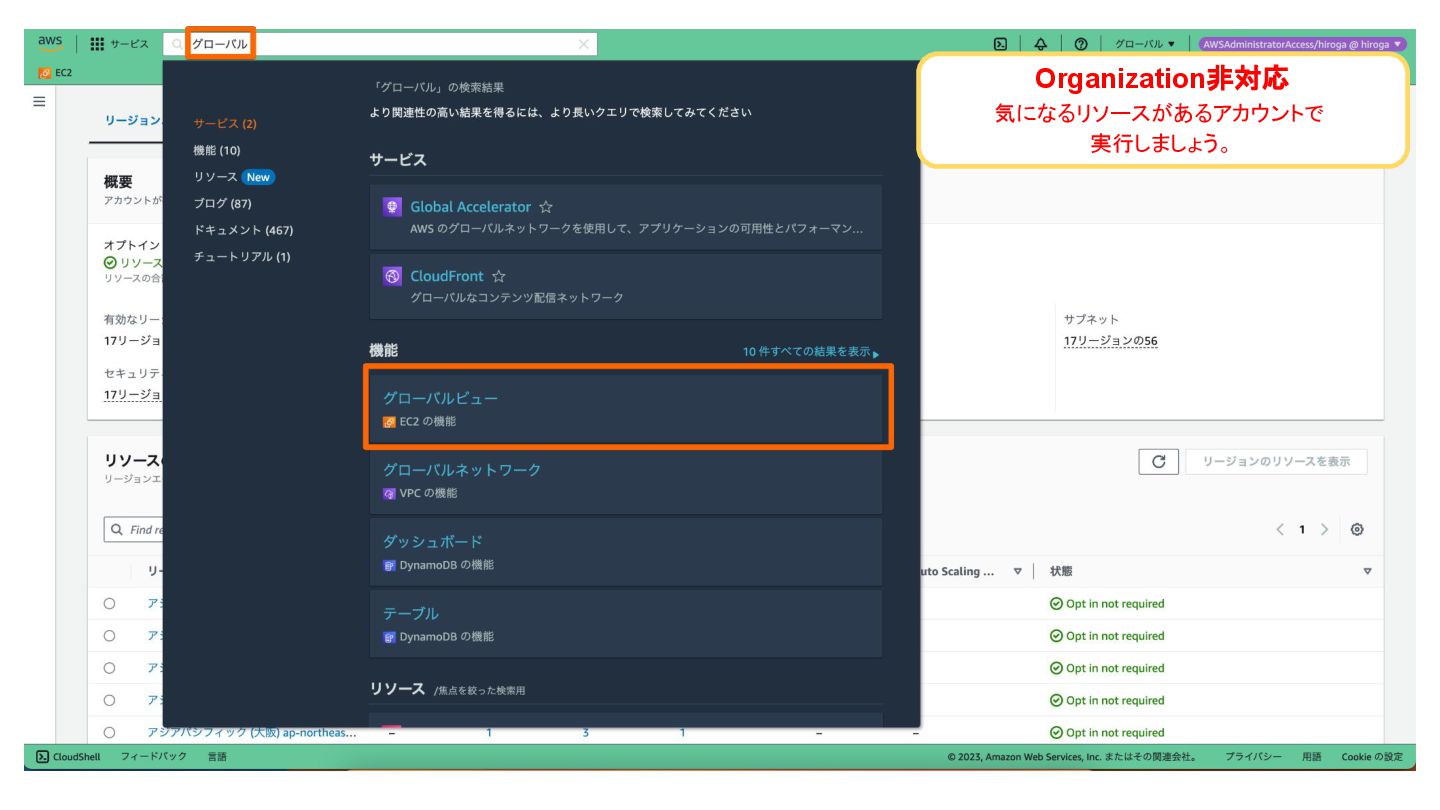Open the help question mark icon
This screenshot has width=1440, height=810.
click(1081, 44)
